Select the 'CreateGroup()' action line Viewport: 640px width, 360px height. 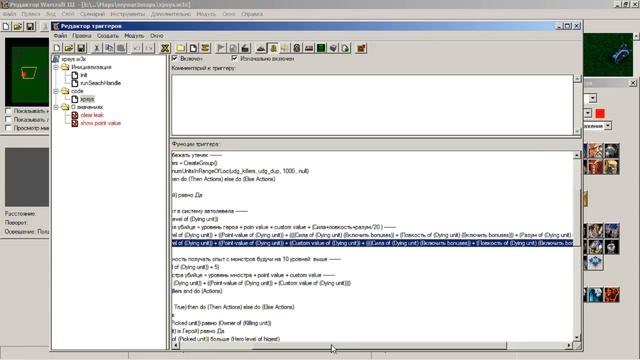(195, 163)
